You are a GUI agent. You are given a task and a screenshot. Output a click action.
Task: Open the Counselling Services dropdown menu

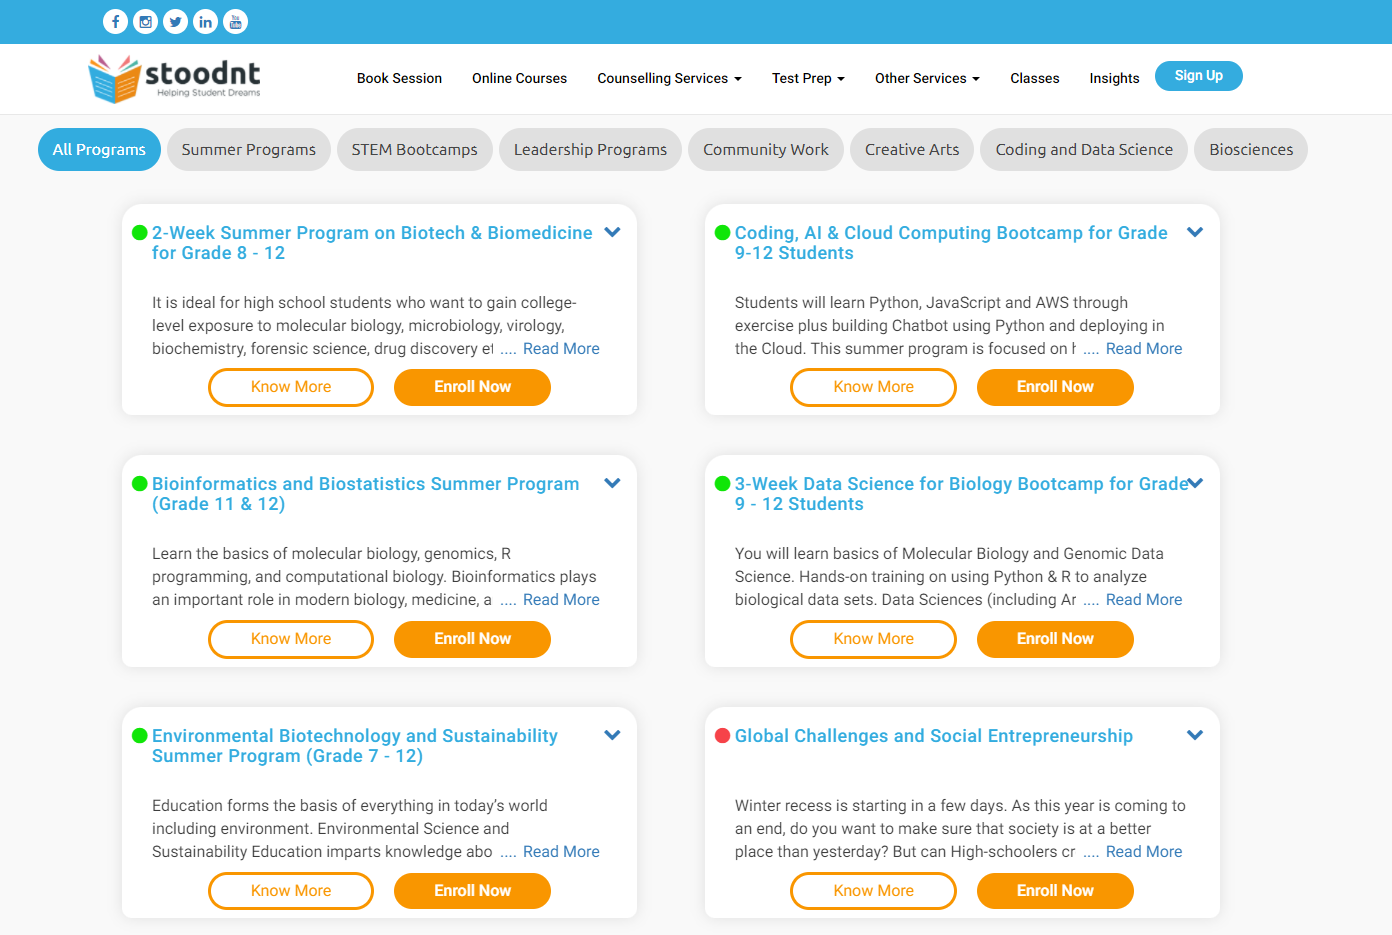(669, 78)
